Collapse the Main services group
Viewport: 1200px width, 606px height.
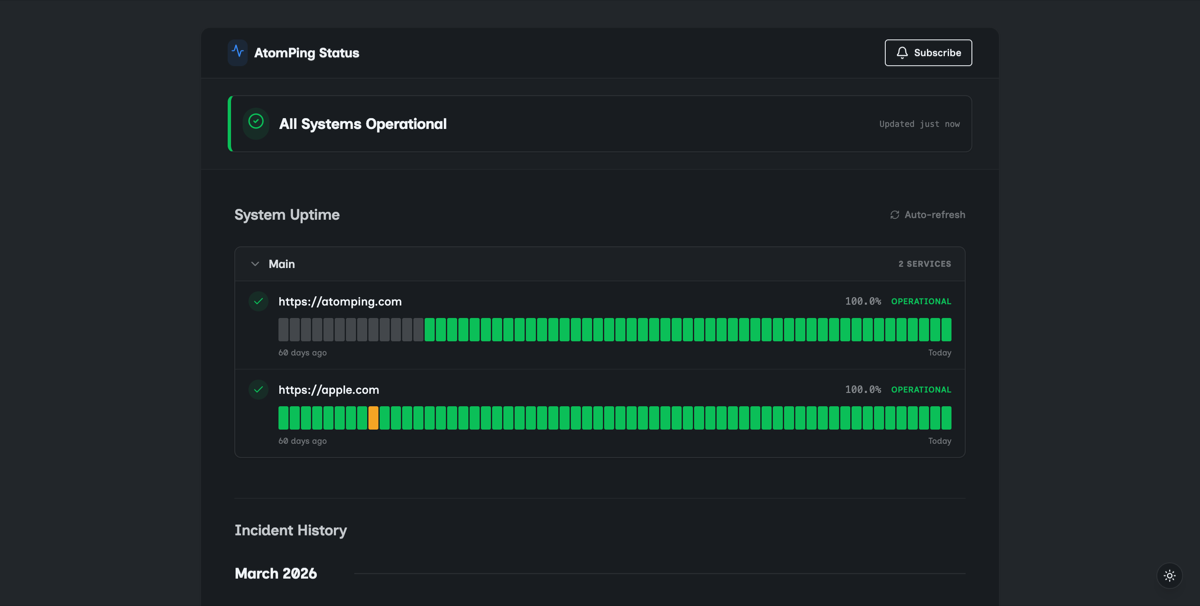pos(256,263)
